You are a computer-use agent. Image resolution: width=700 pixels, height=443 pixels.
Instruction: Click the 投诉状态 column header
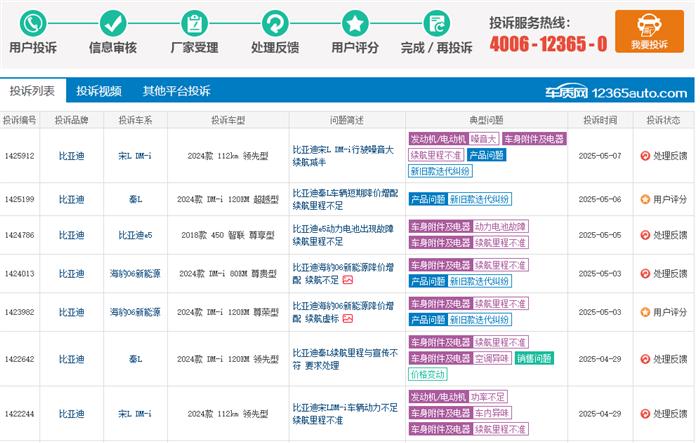(663, 120)
